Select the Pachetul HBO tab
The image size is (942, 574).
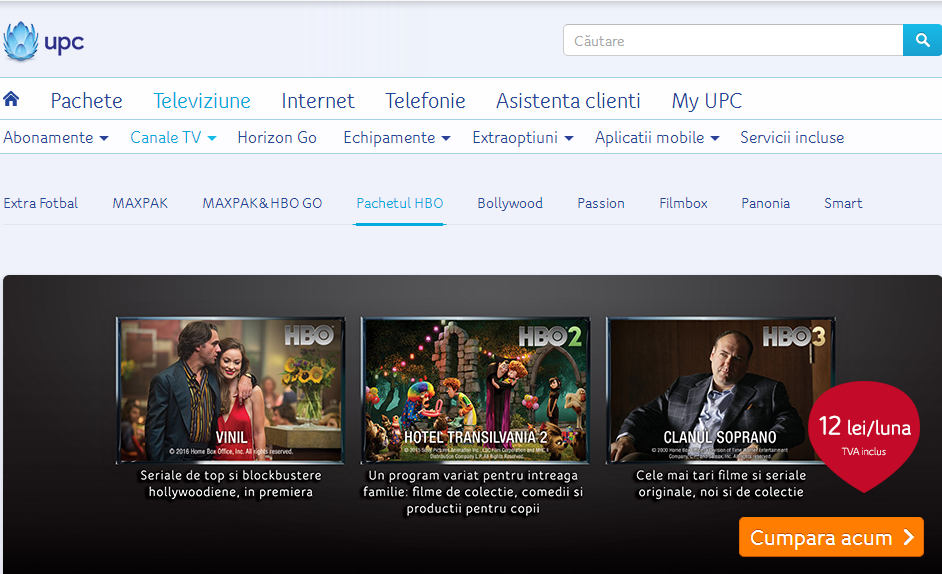pos(400,203)
